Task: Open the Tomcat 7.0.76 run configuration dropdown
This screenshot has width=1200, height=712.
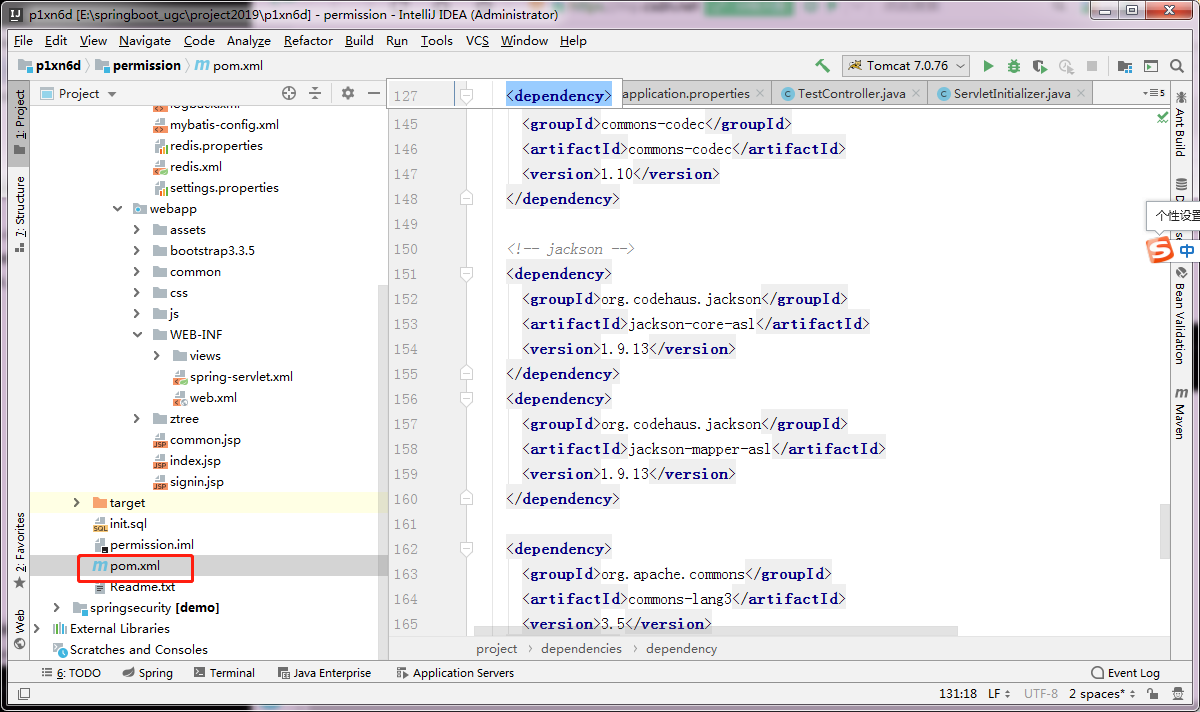Action: coord(906,66)
